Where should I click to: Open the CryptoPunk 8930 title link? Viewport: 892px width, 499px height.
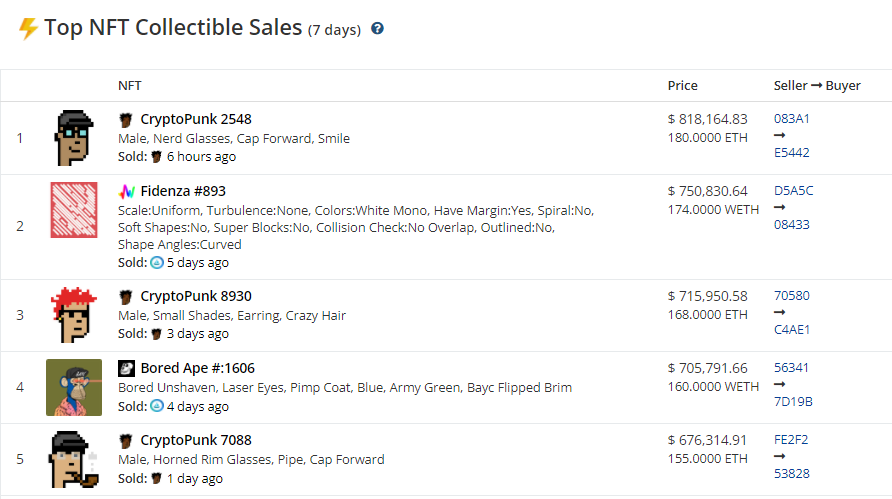(196, 296)
